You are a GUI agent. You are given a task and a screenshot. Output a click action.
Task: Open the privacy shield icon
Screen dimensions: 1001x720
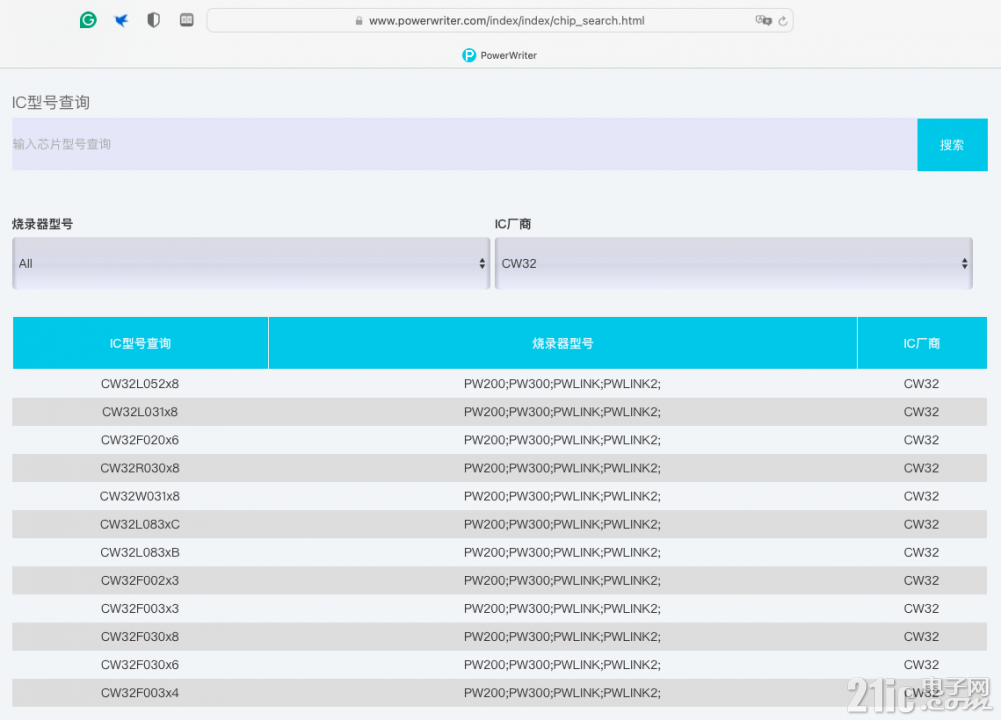153,20
